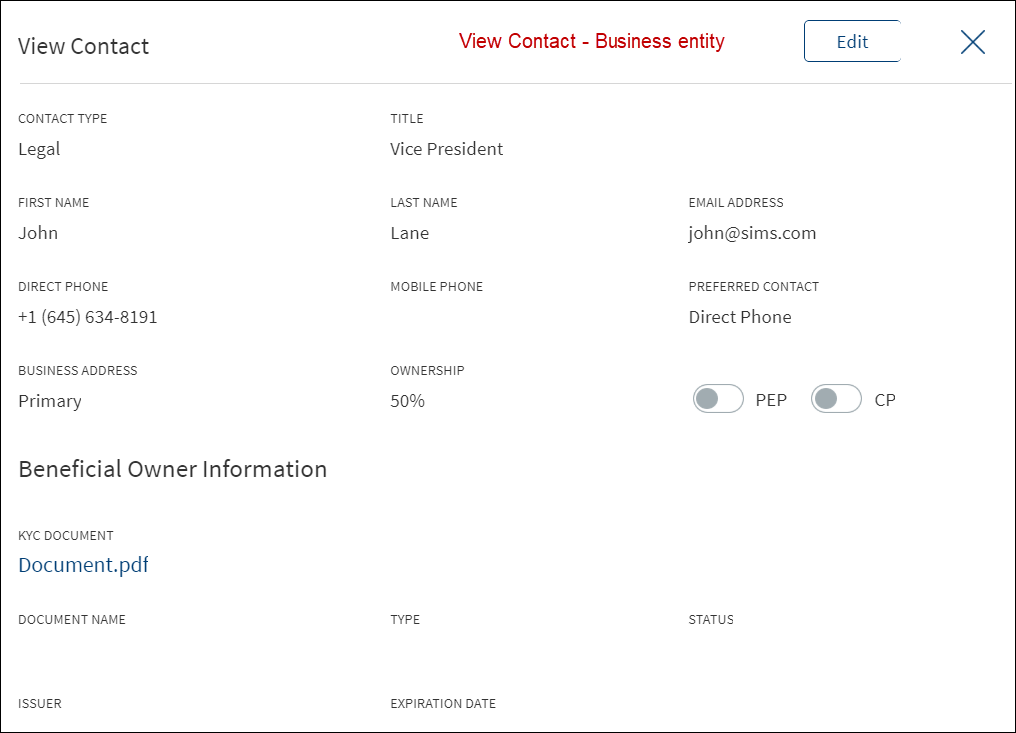Toggle the PEP switch

[x=718, y=399]
